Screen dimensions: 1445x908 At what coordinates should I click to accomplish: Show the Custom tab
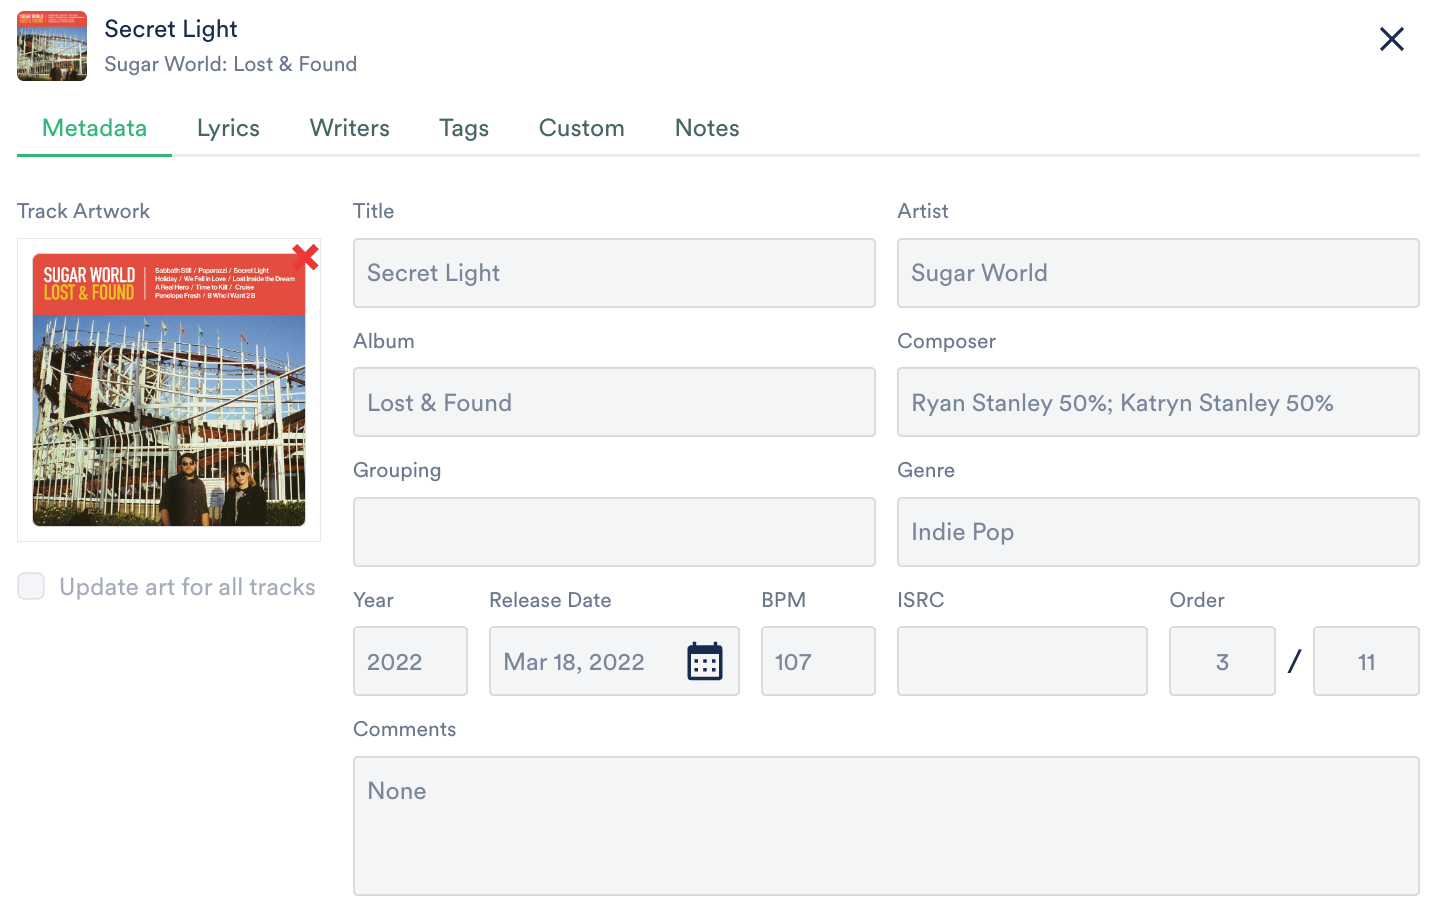(582, 128)
